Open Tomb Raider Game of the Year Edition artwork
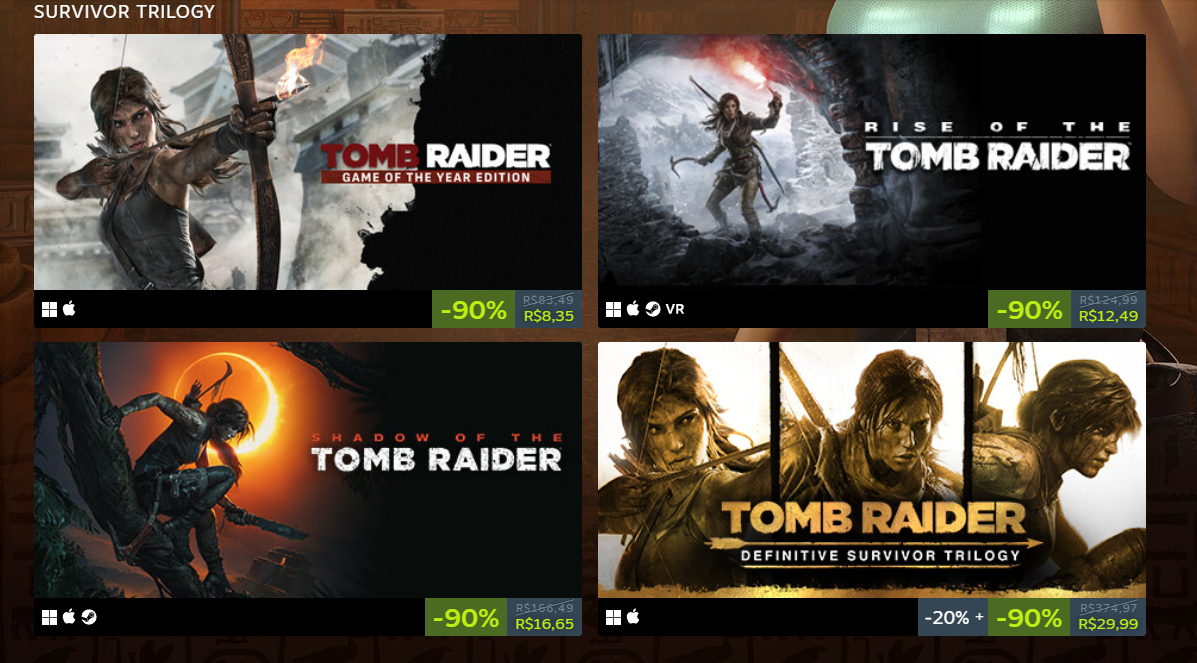 [308, 162]
